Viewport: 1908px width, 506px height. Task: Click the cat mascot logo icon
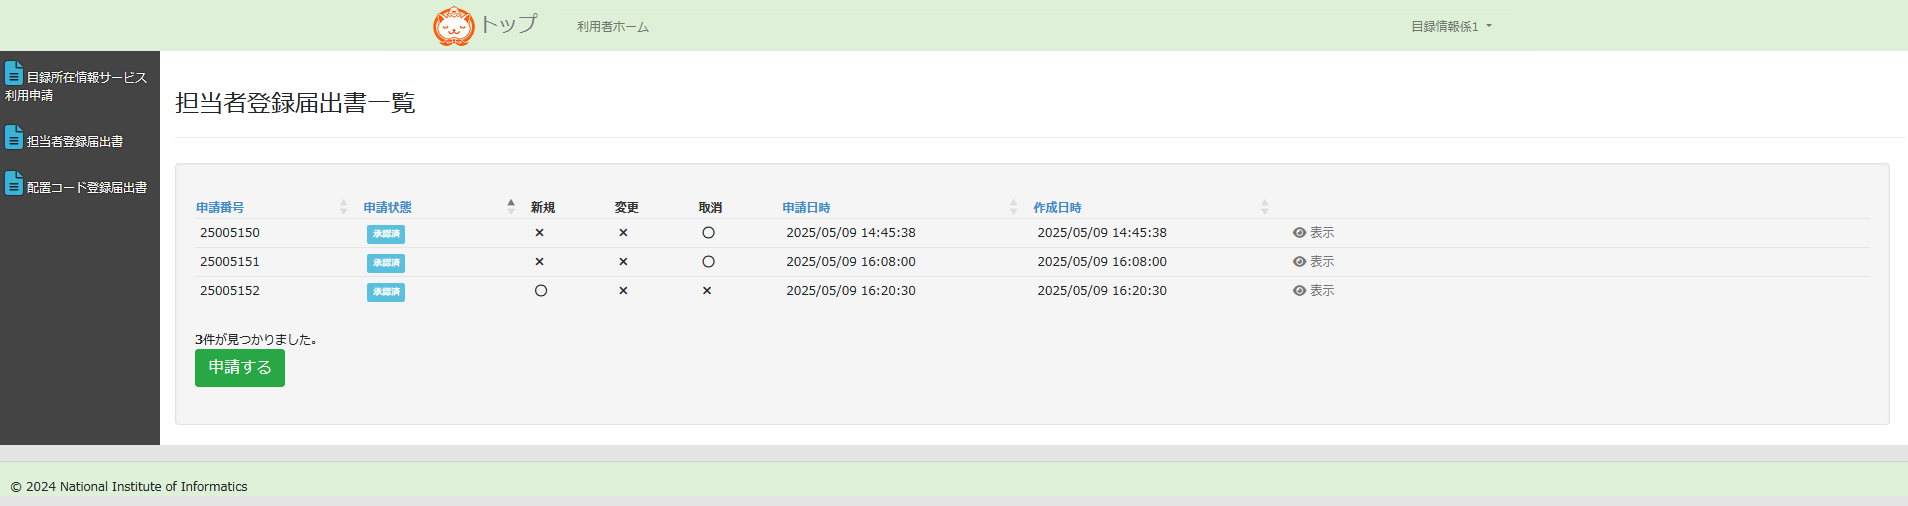pyautogui.click(x=454, y=26)
